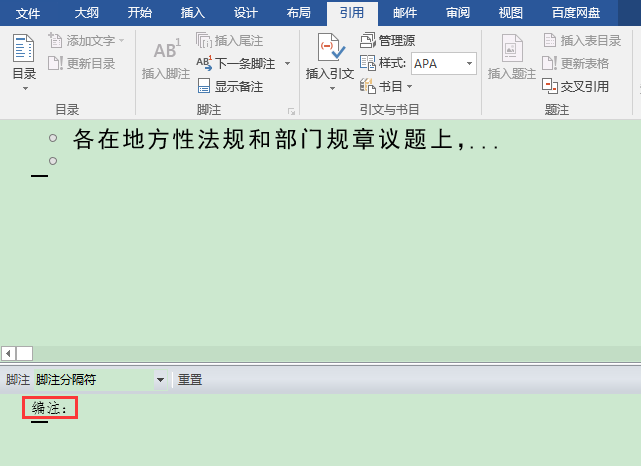Viewport: 641px width, 466px height.
Task: Expand the 目录 button dropdown arrow
Action: pyautogui.click(x=25, y=88)
